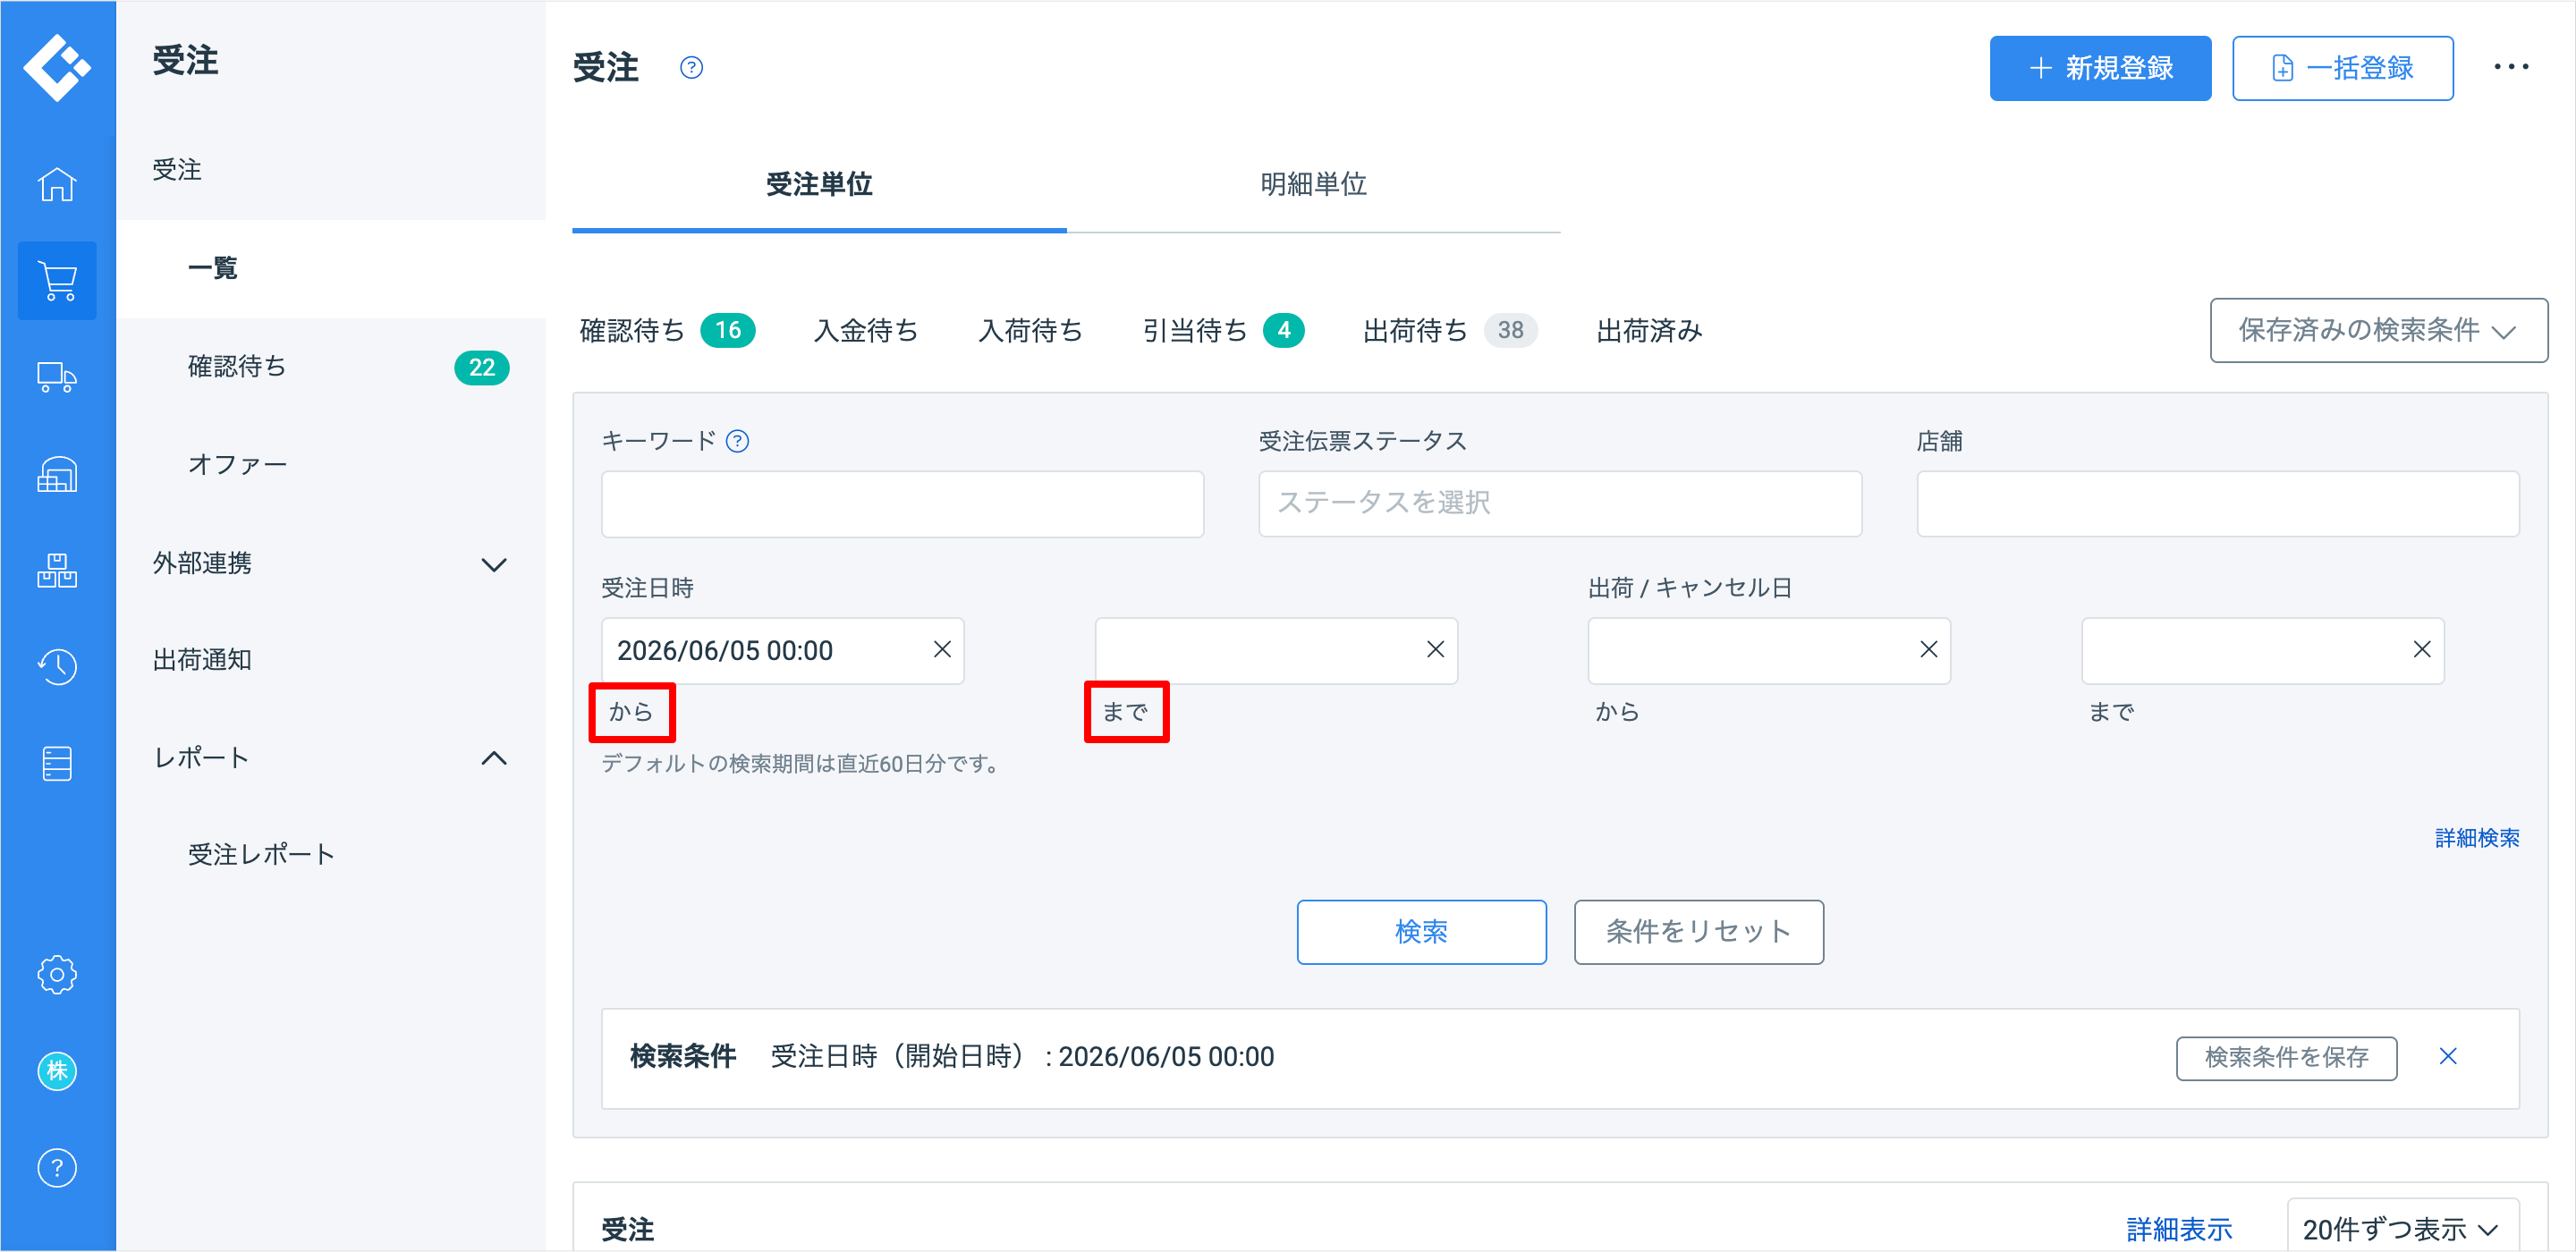Viewport: 2576px width, 1252px height.
Task: Open the warehouse icon in sidebar
Action: pyautogui.click(x=57, y=475)
